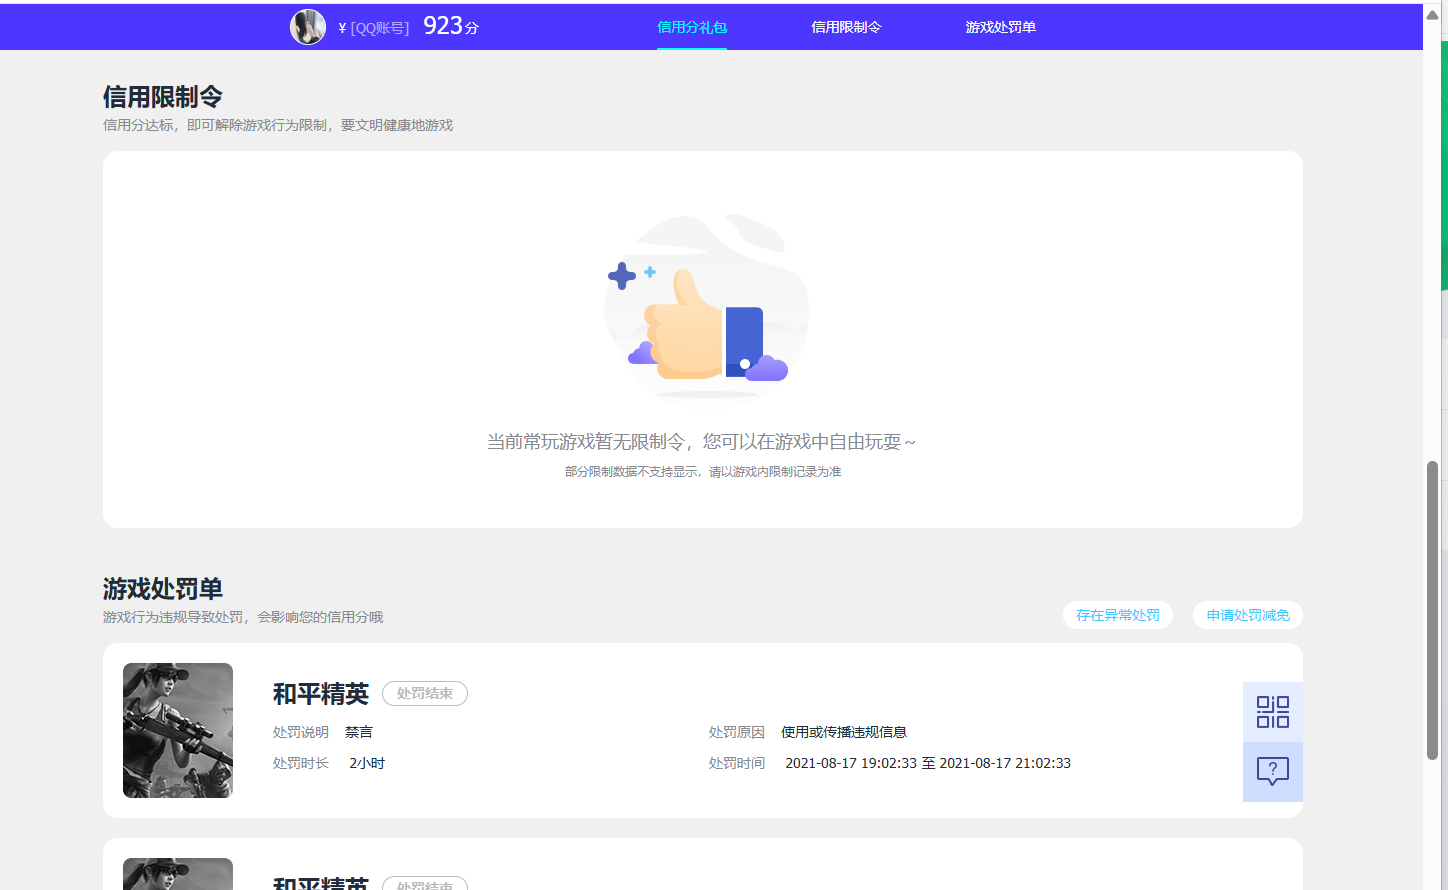Click the 923分 credit score
The height and width of the screenshot is (890, 1448).
coord(451,26)
